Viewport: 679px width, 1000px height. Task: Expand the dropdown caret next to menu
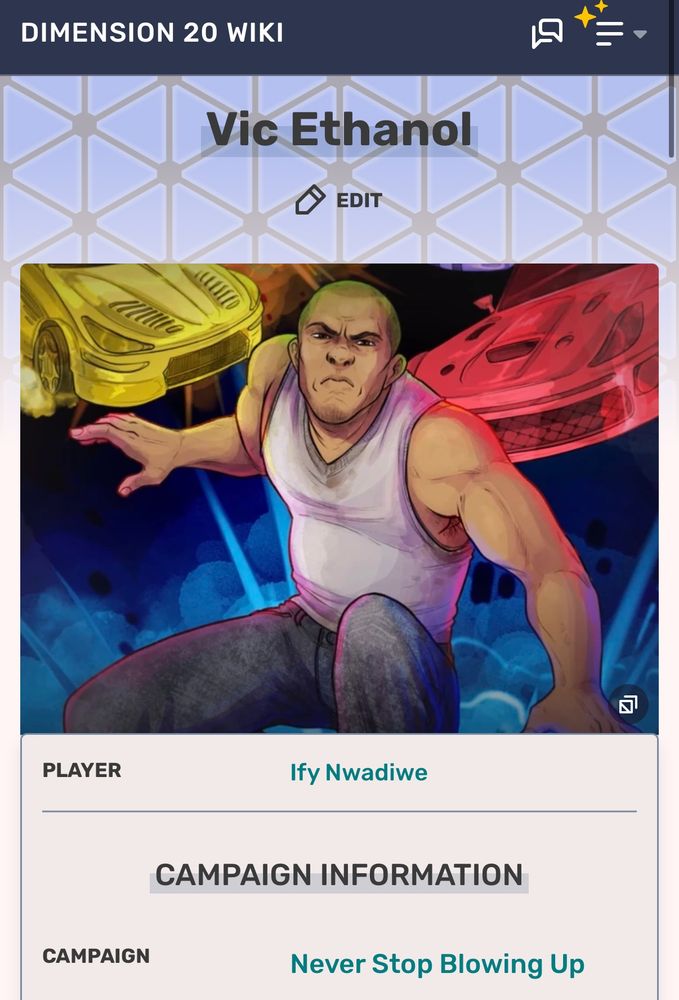point(640,34)
